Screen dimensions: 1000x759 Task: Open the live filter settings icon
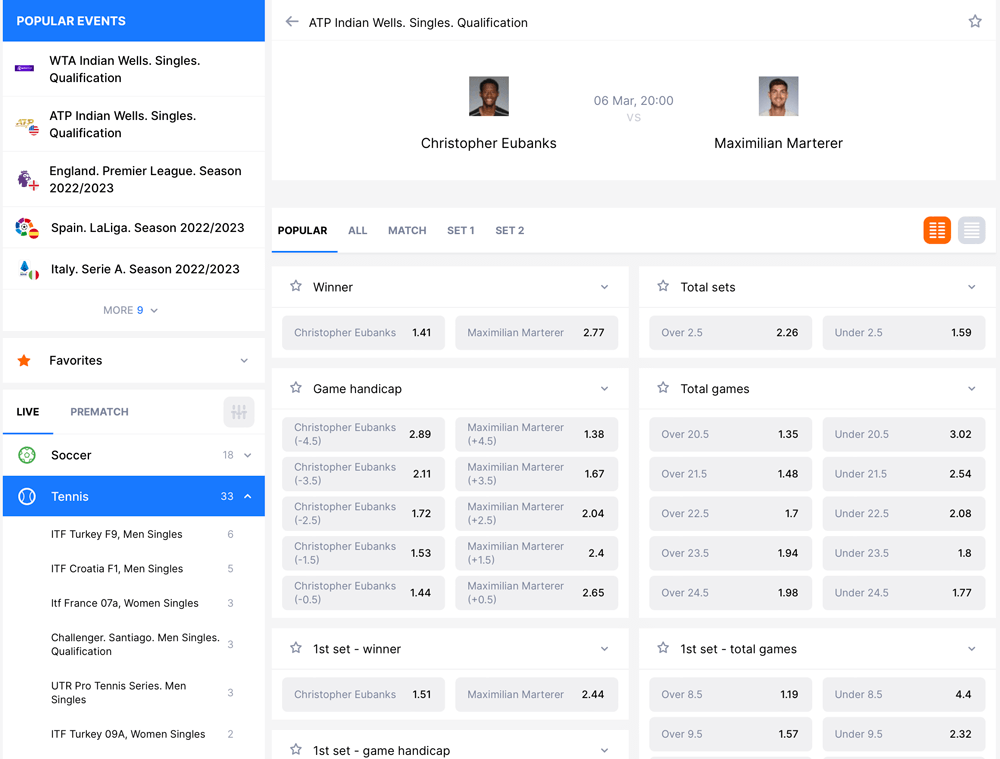[x=238, y=412]
